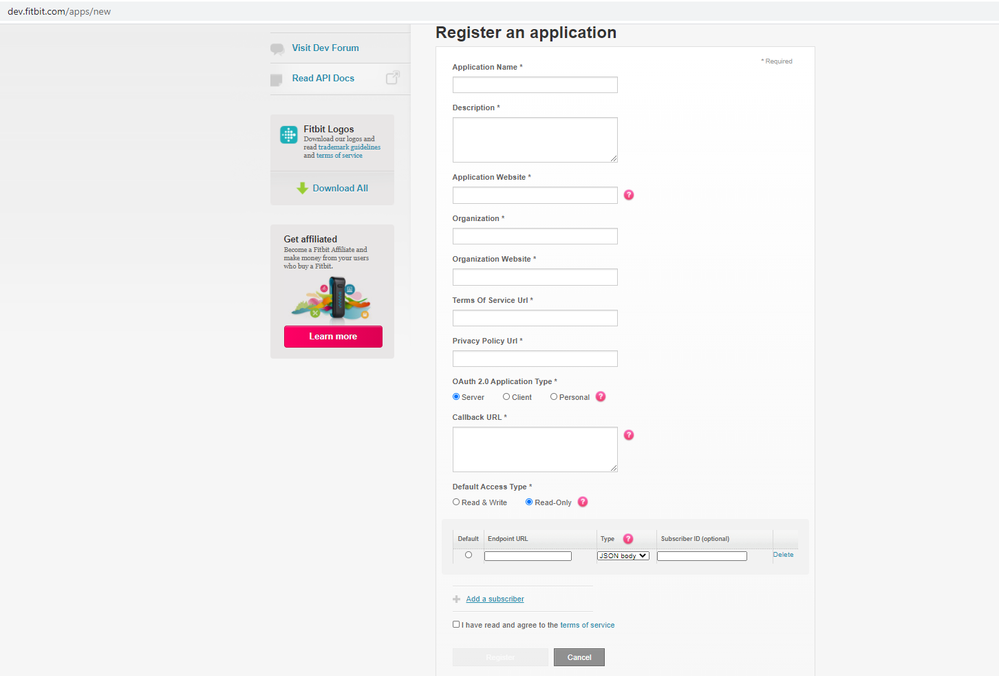This screenshot has height=676, width=999.
Task: Select the Personal application type
Action: click(x=554, y=397)
